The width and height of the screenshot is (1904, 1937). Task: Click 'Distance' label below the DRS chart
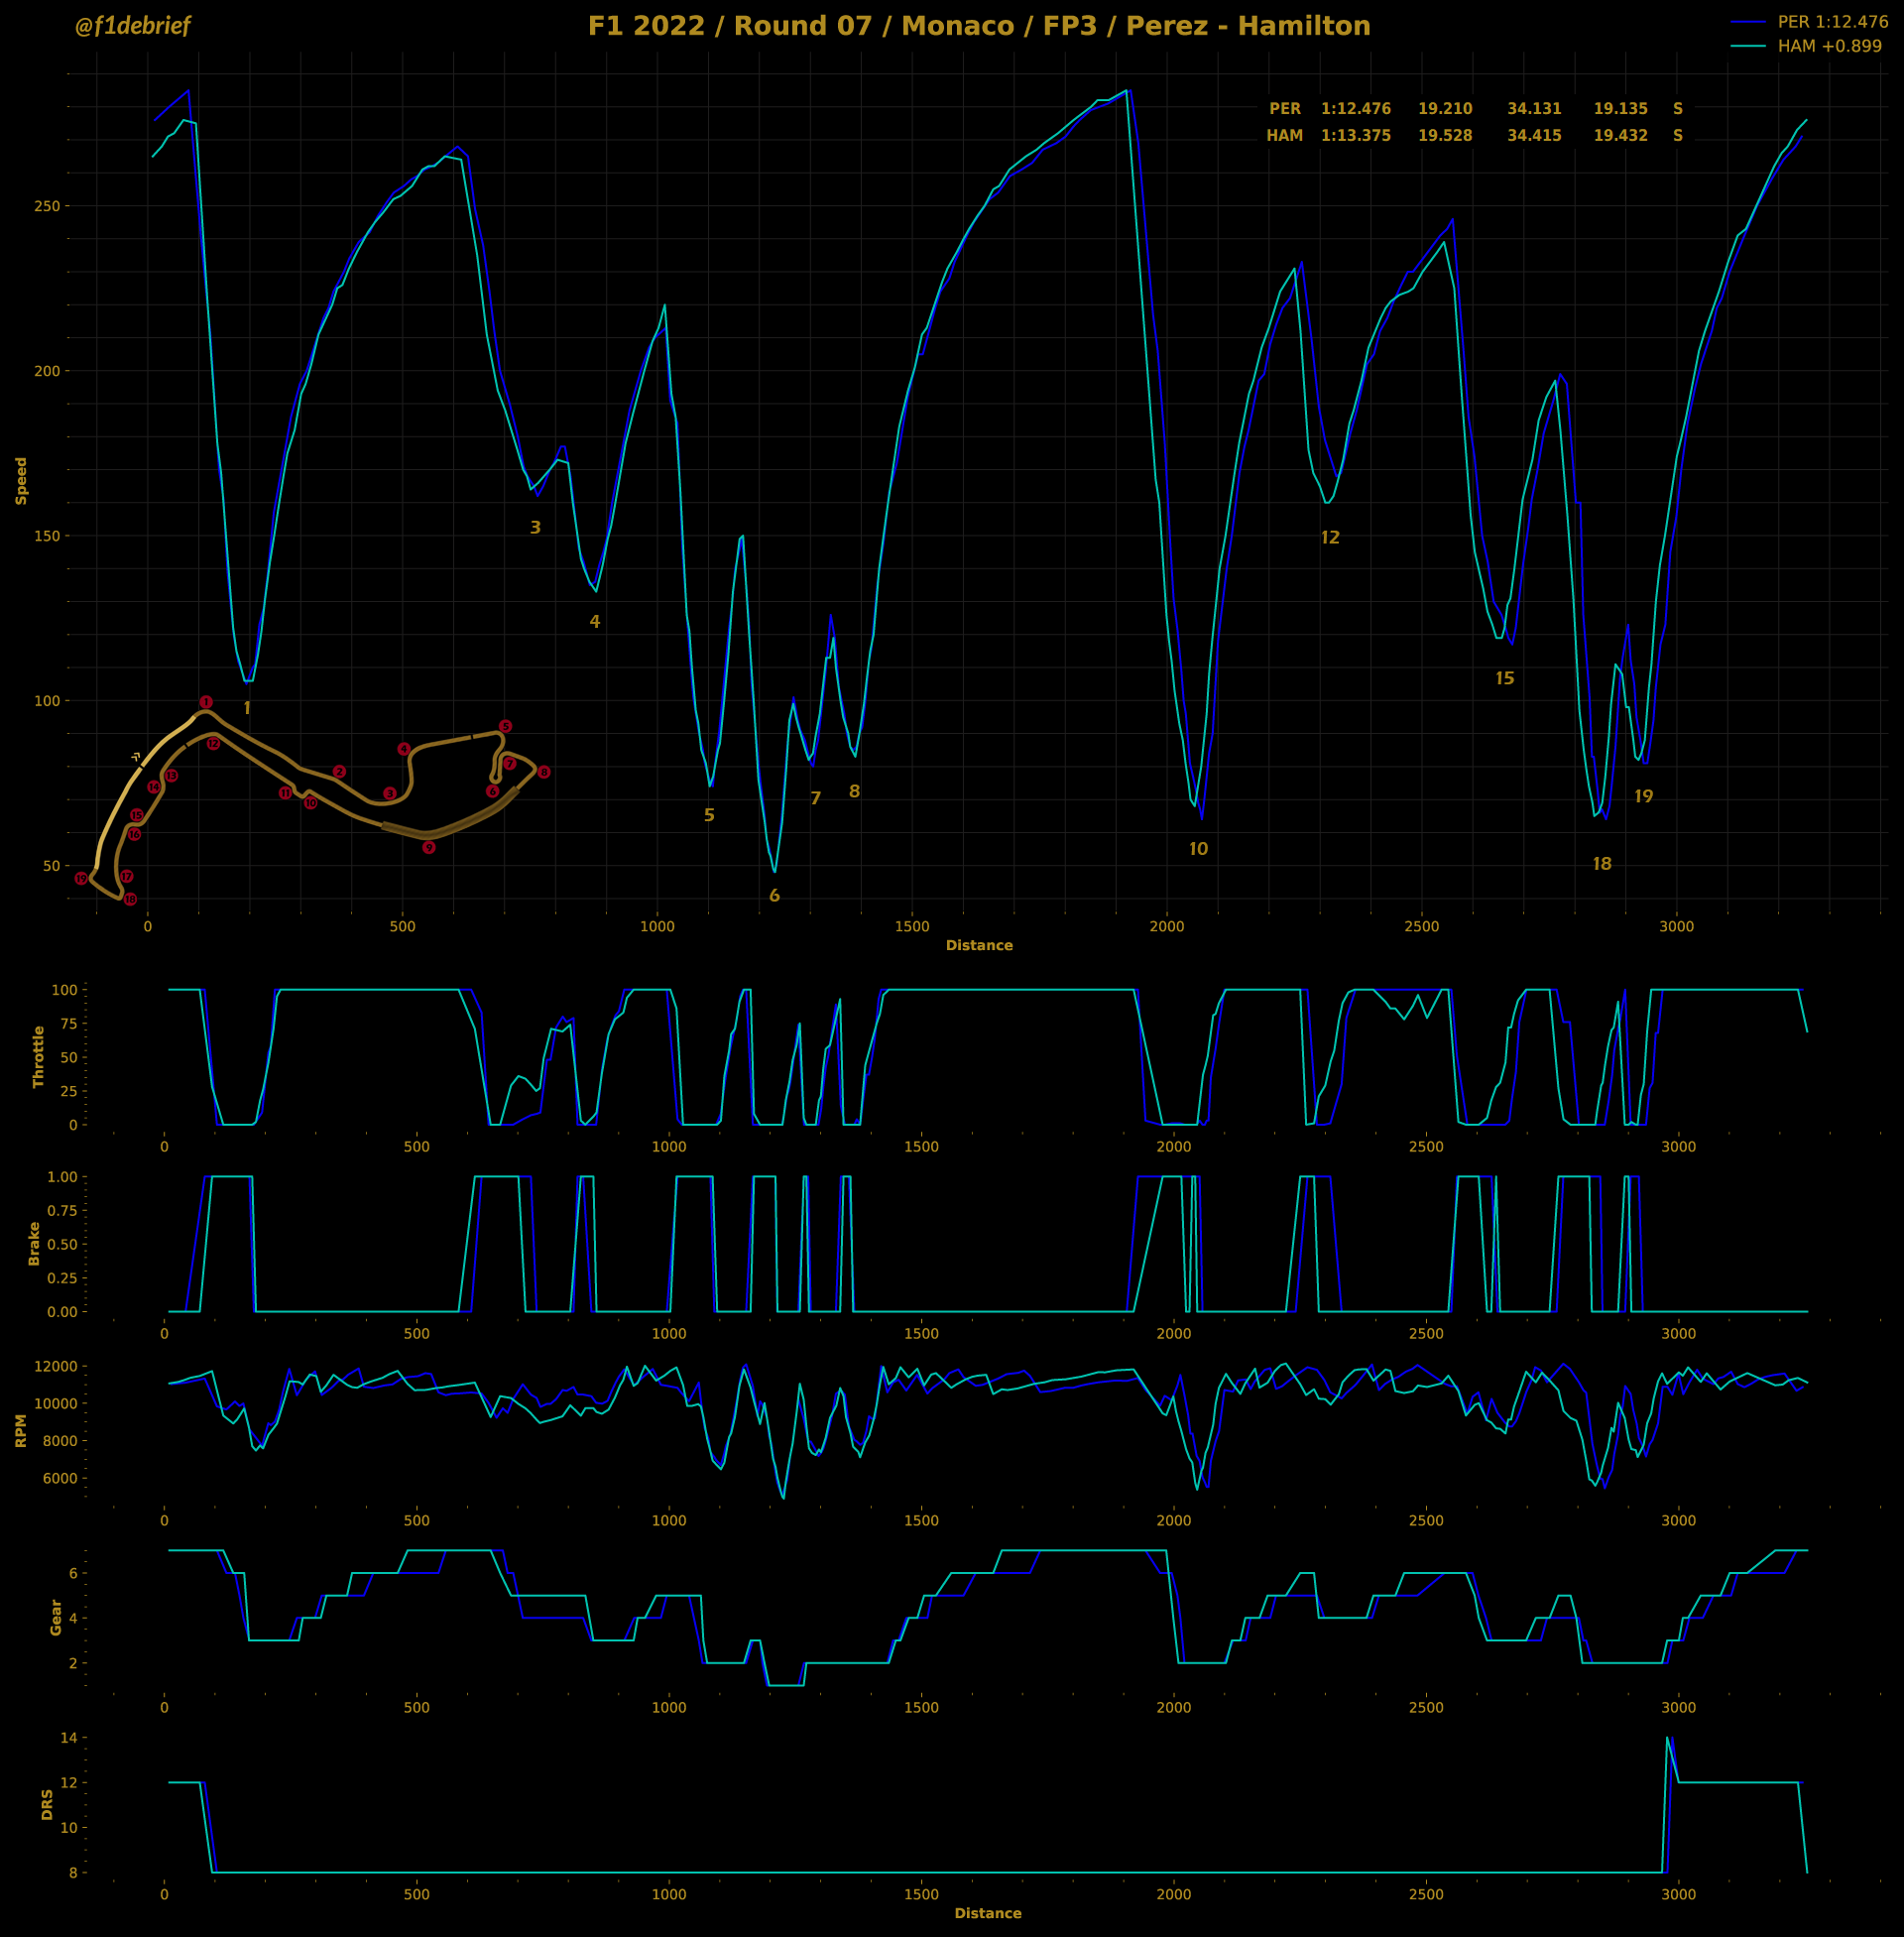point(988,1913)
